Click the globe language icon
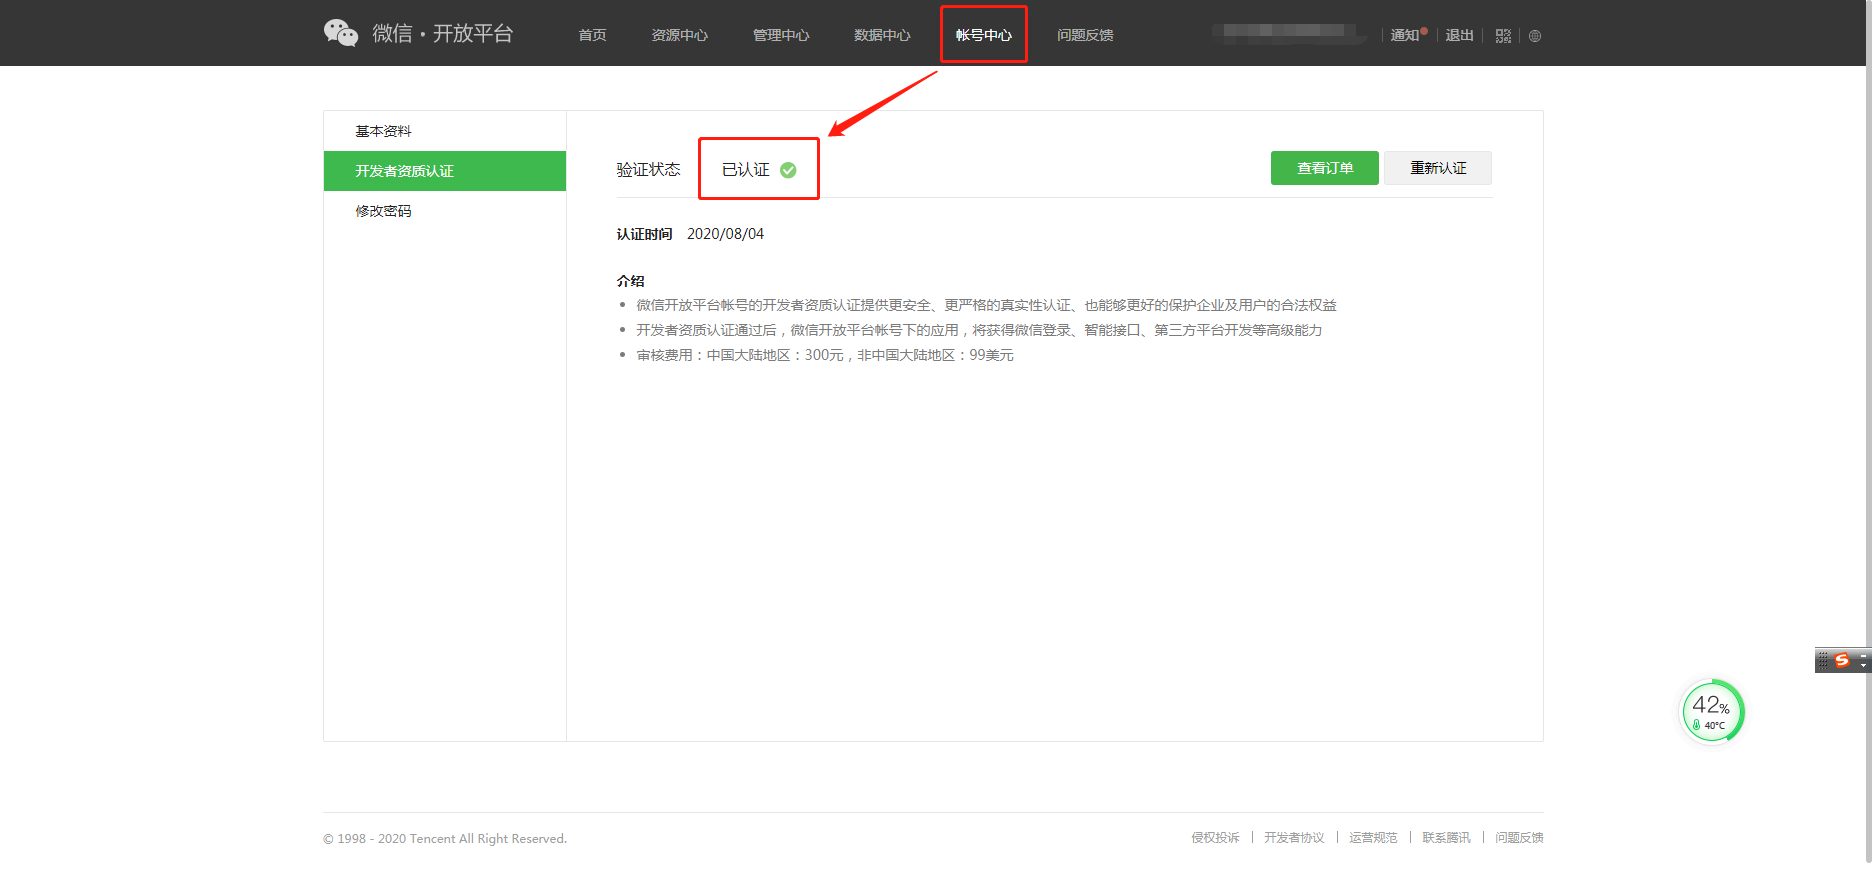This screenshot has width=1872, height=869. 1535,36
